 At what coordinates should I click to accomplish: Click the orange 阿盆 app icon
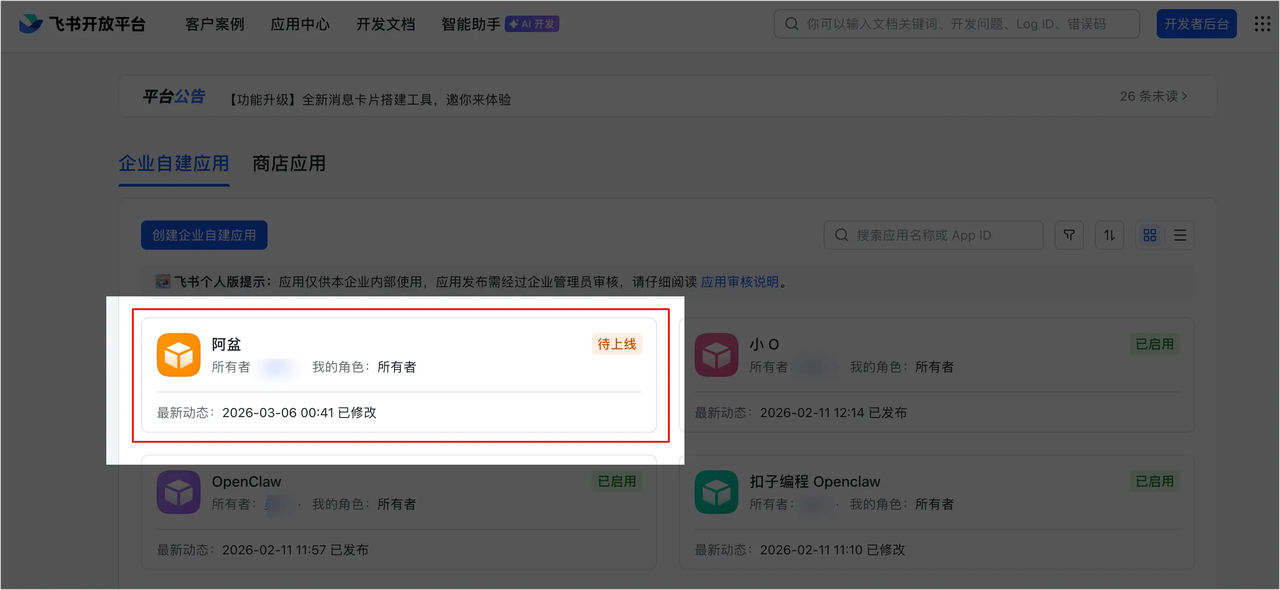tap(179, 355)
